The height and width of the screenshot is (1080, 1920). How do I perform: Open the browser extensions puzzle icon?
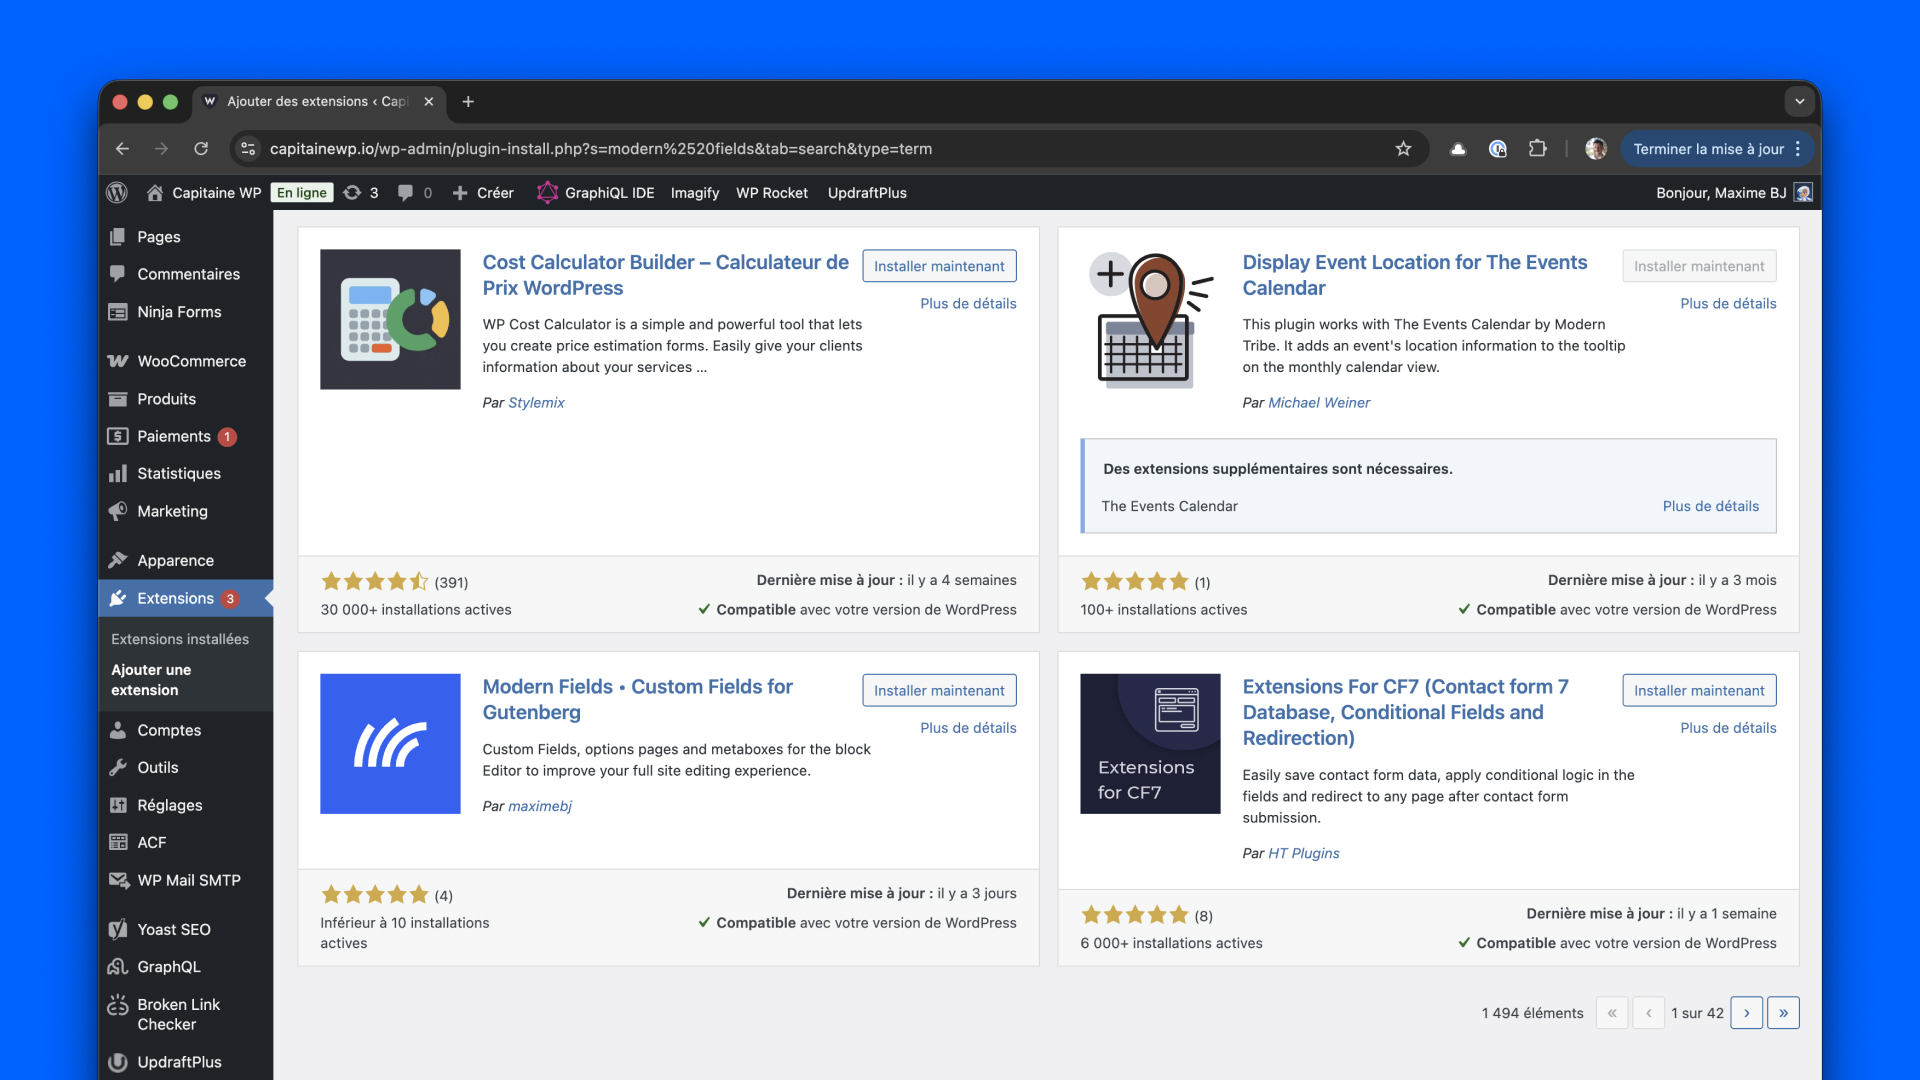(x=1537, y=149)
